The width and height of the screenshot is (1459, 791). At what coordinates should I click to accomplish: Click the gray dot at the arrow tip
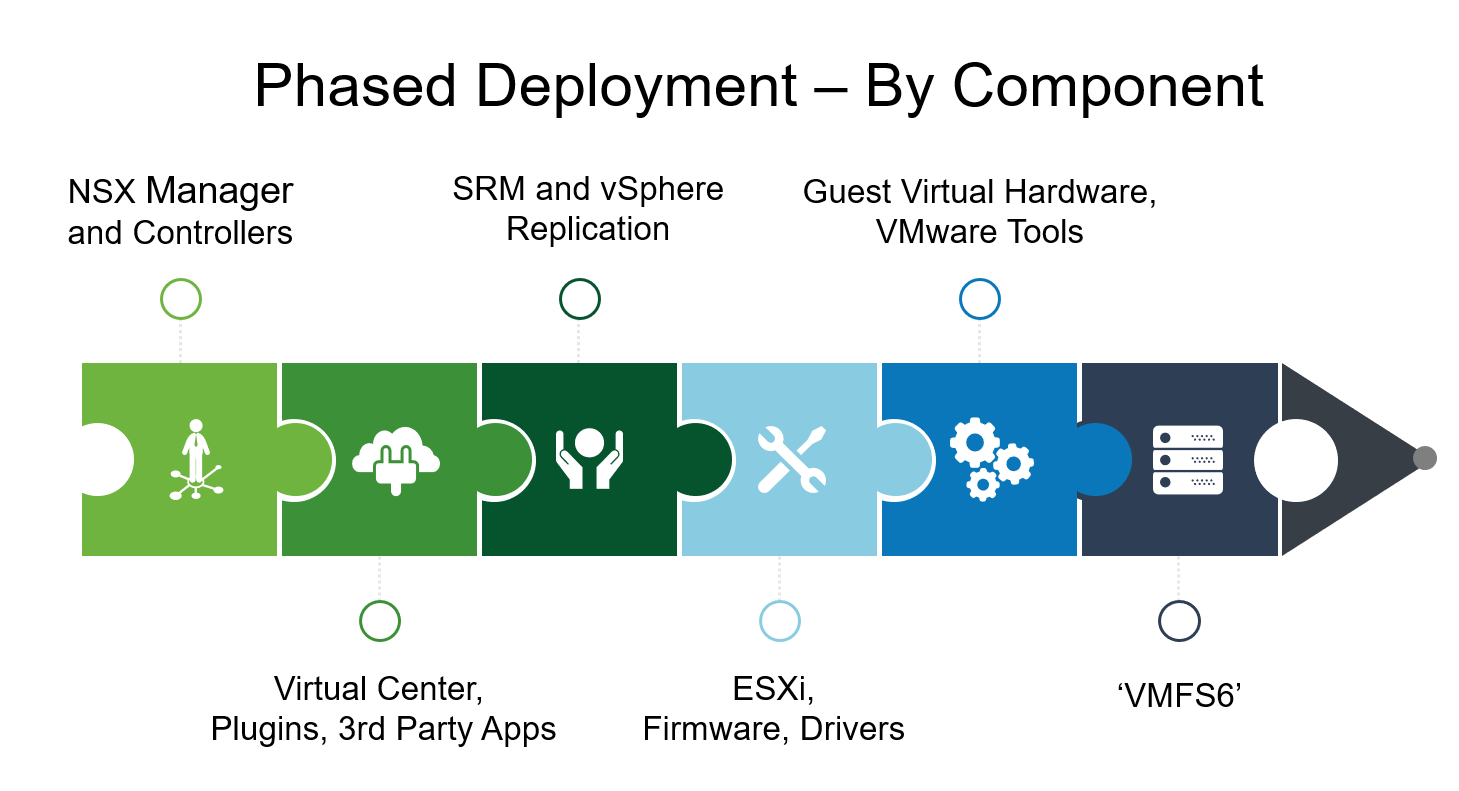[1425, 458]
